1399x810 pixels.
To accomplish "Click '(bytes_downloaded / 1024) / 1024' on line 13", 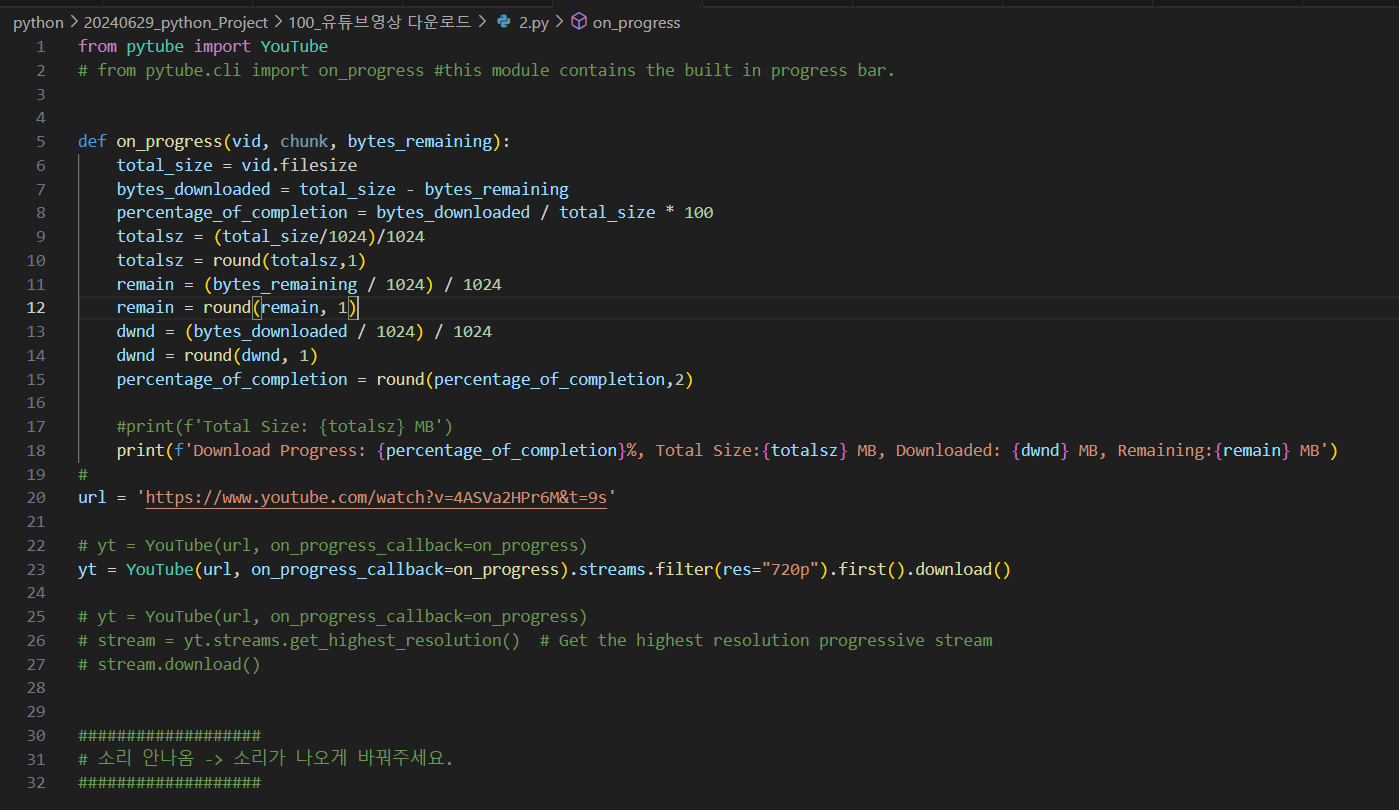I will 338,332.
